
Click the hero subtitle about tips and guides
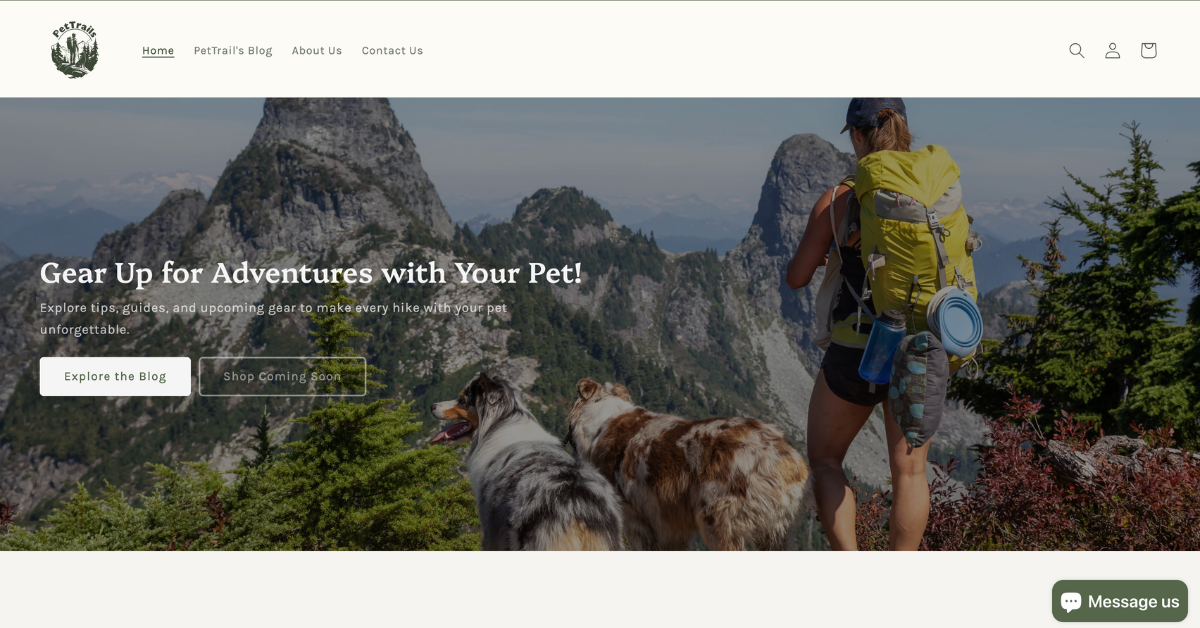click(274, 318)
